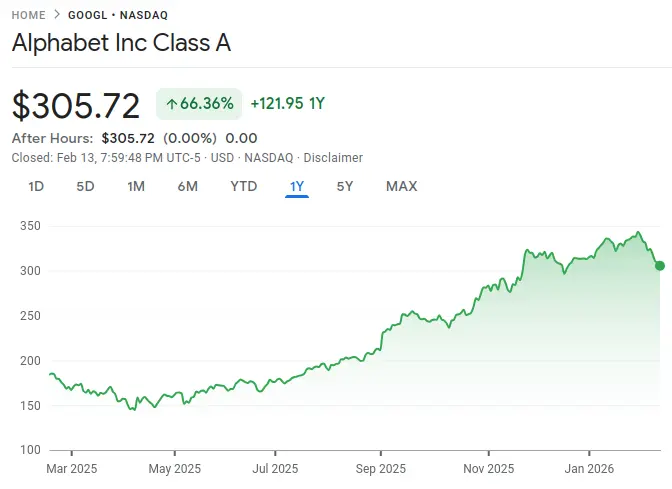
Task: Click the green up arrow icon
Action: tap(172, 103)
